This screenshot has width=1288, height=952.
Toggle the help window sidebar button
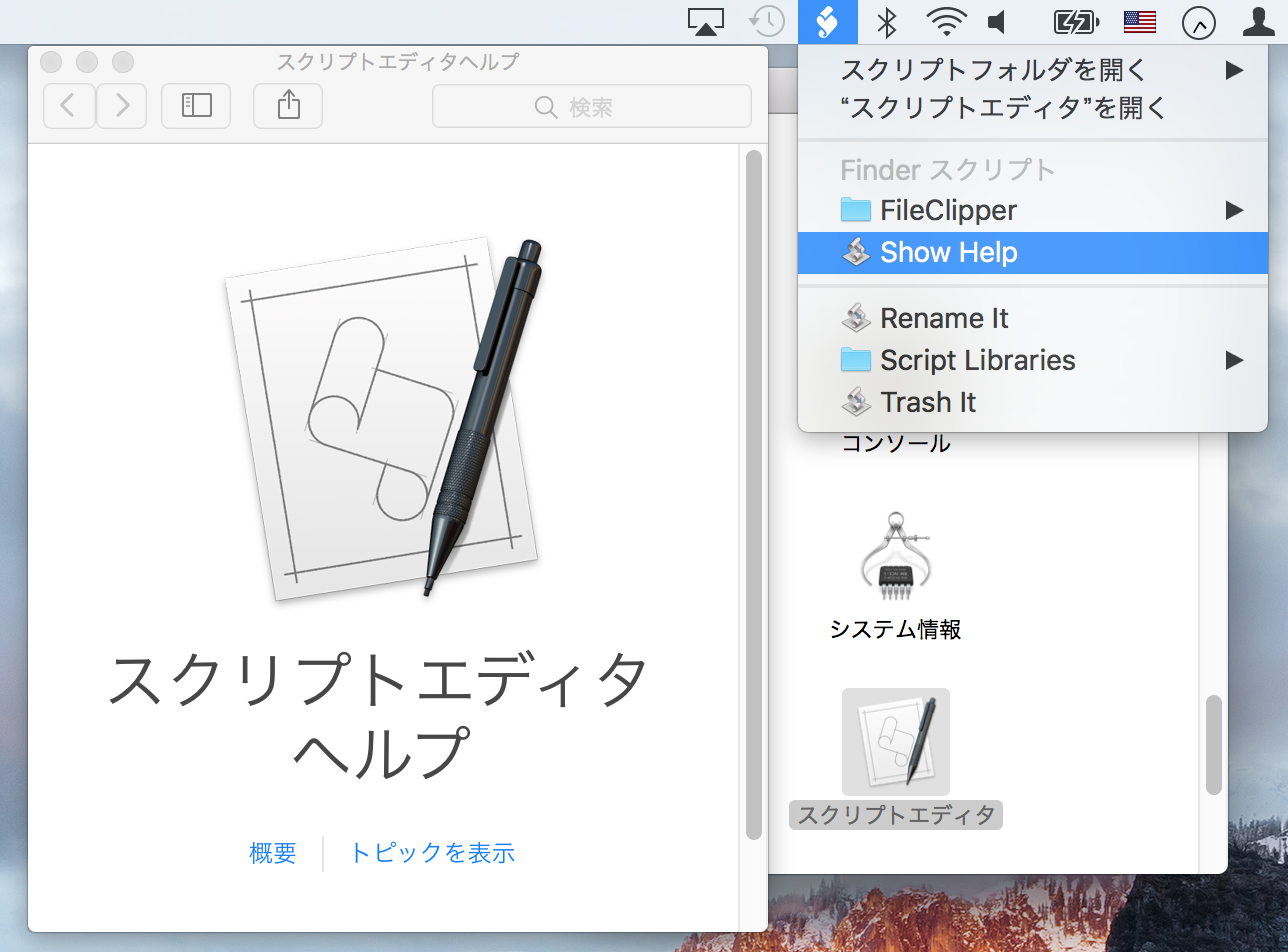pyautogui.click(x=196, y=106)
